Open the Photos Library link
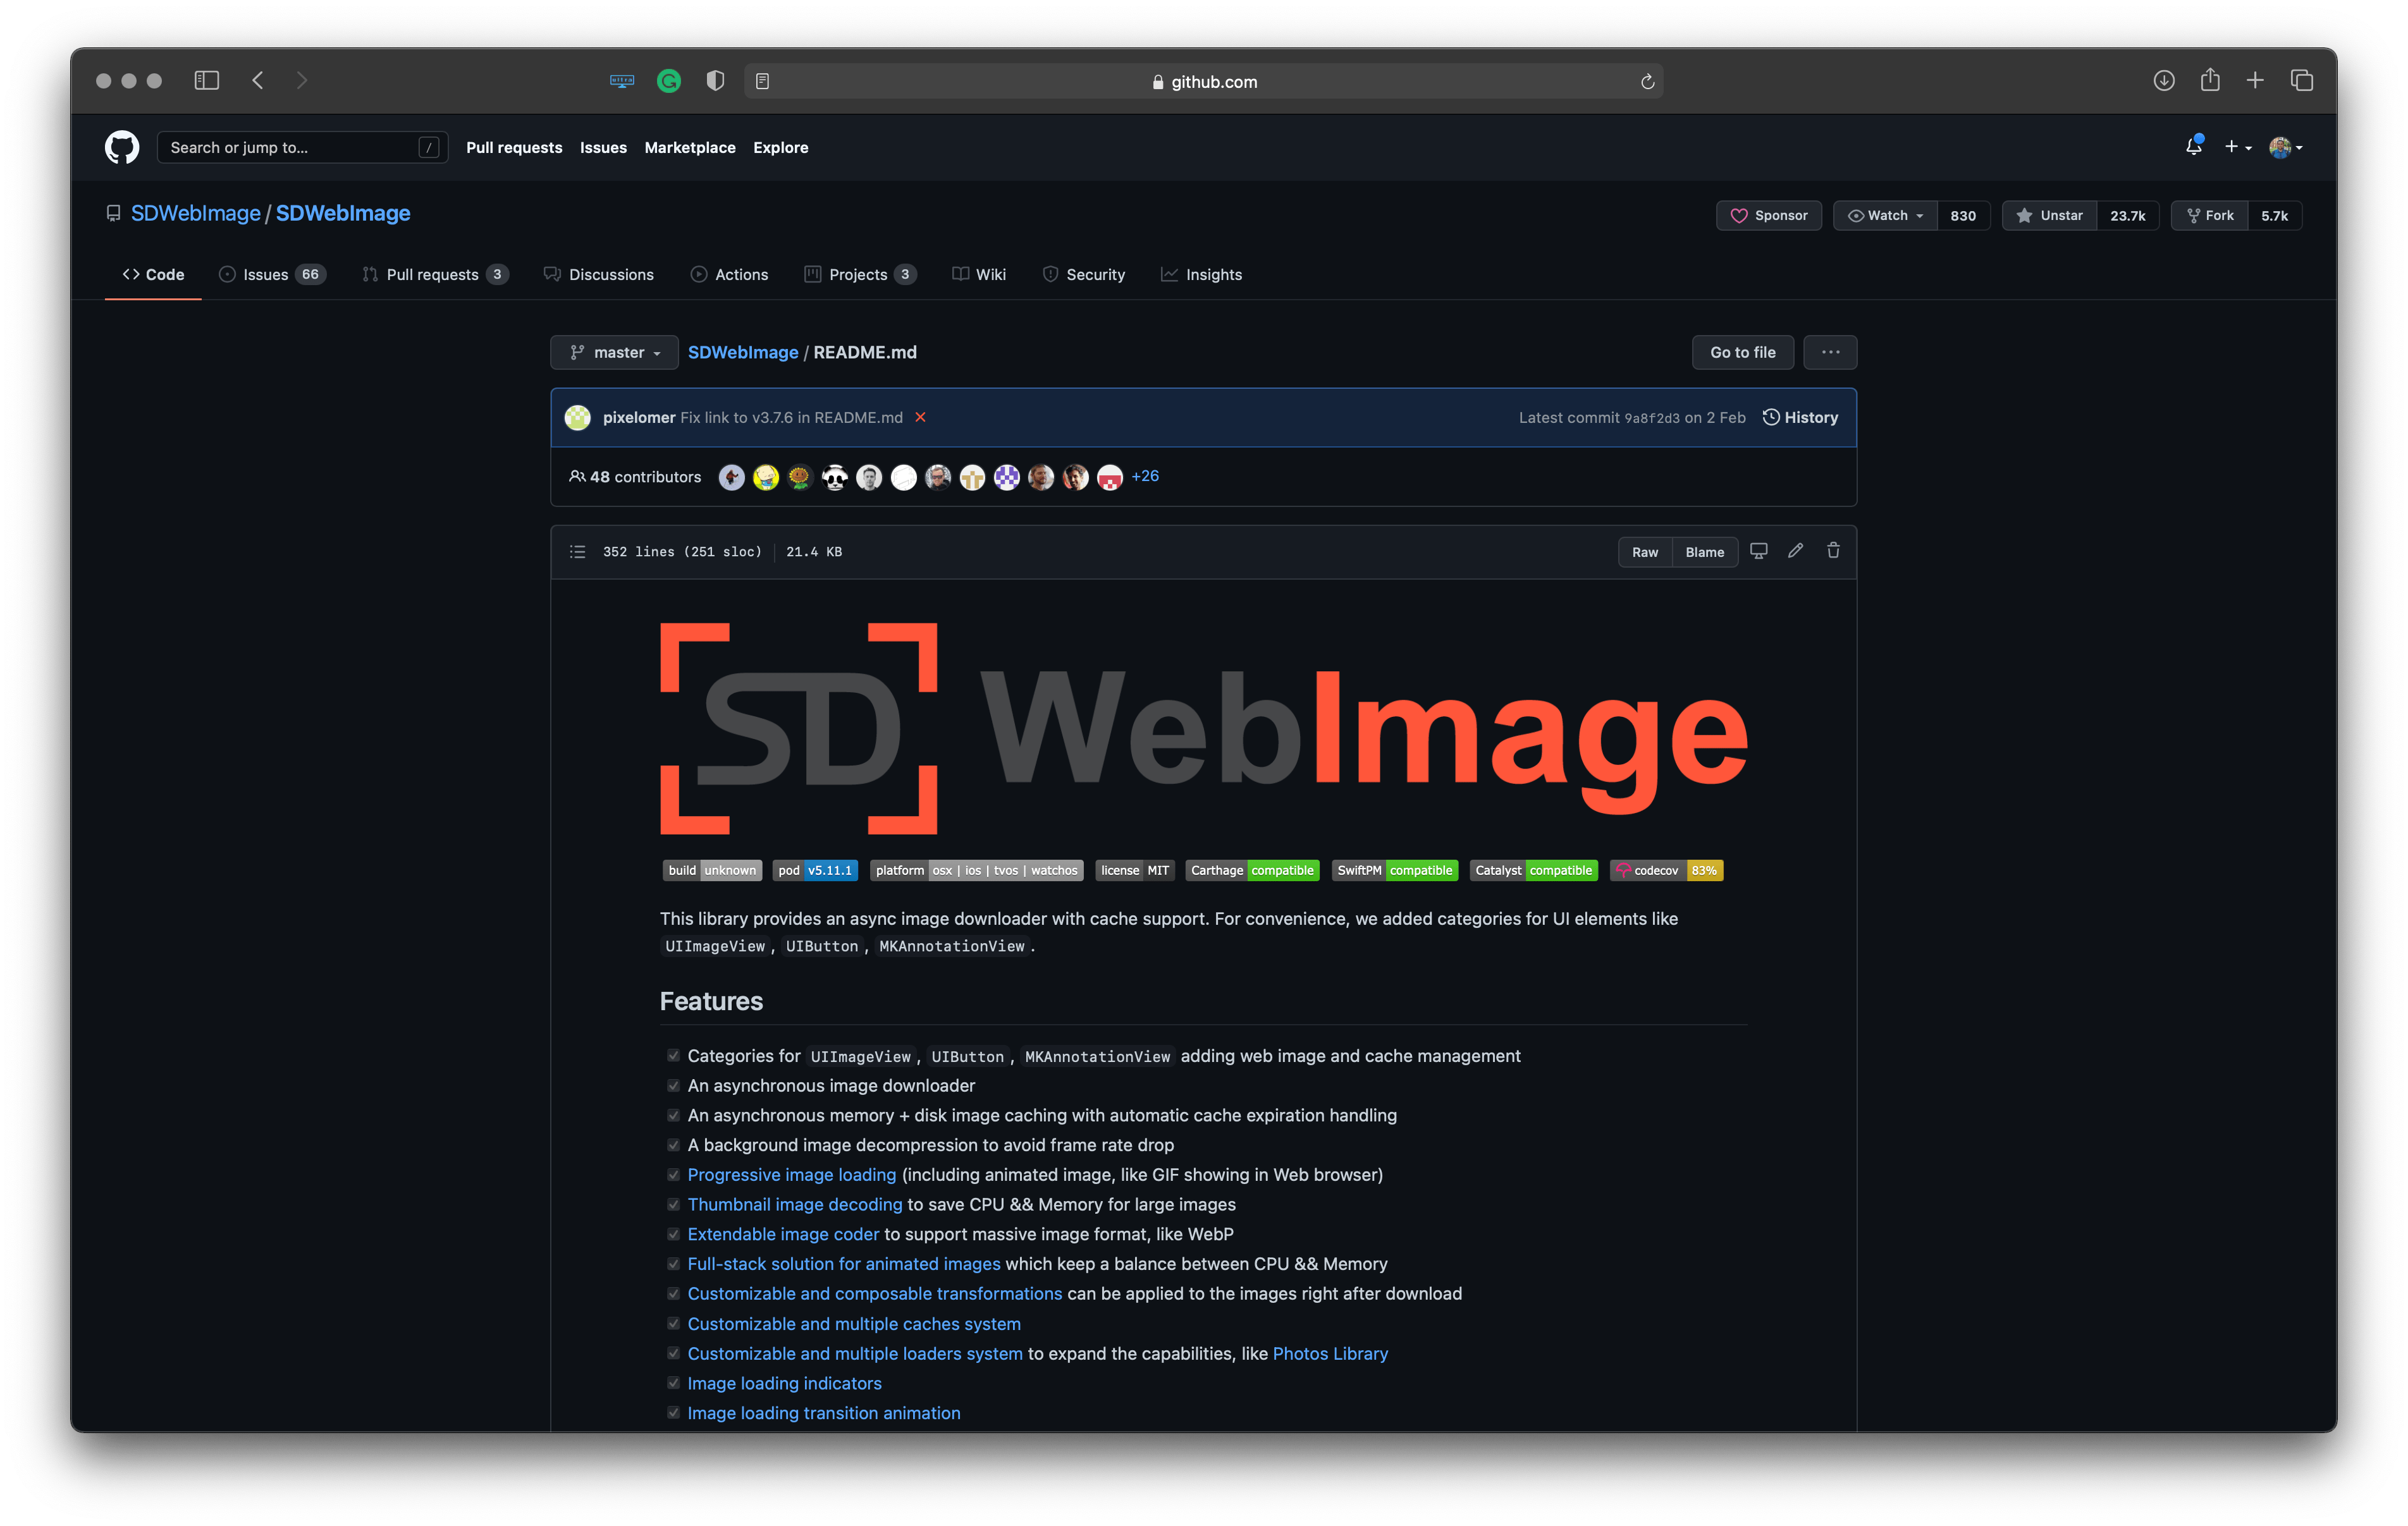This screenshot has width=2408, height=1526. [1330, 1353]
